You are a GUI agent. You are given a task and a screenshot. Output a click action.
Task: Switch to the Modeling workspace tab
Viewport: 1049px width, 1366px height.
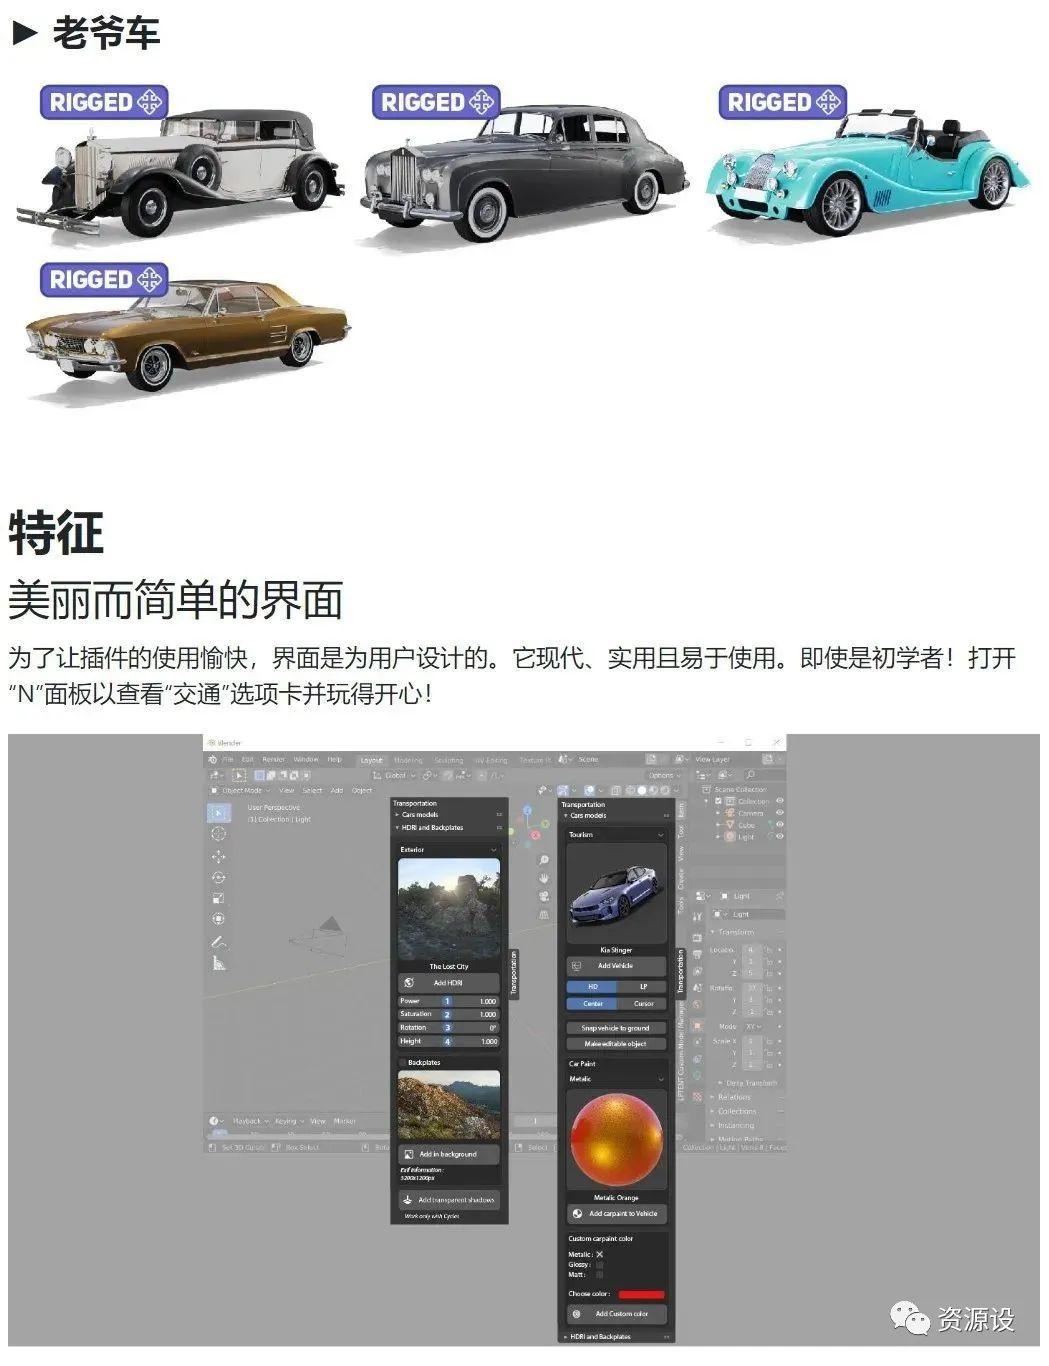tap(408, 760)
